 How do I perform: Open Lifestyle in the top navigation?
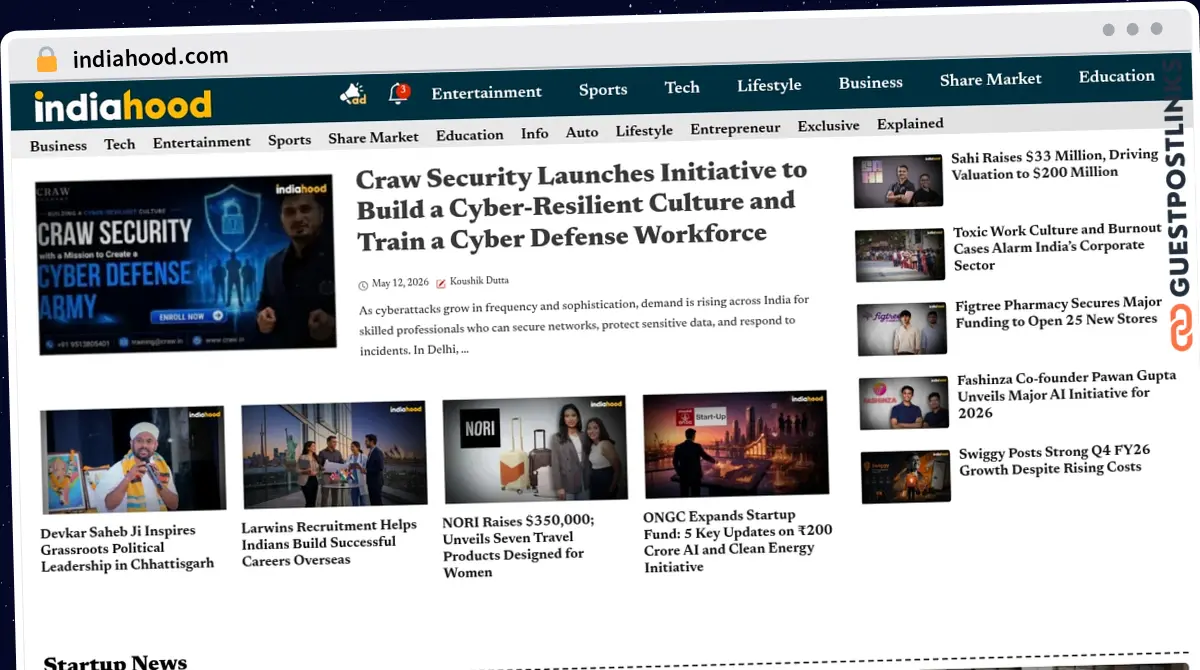pyautogui.click(x=769, y=85)
